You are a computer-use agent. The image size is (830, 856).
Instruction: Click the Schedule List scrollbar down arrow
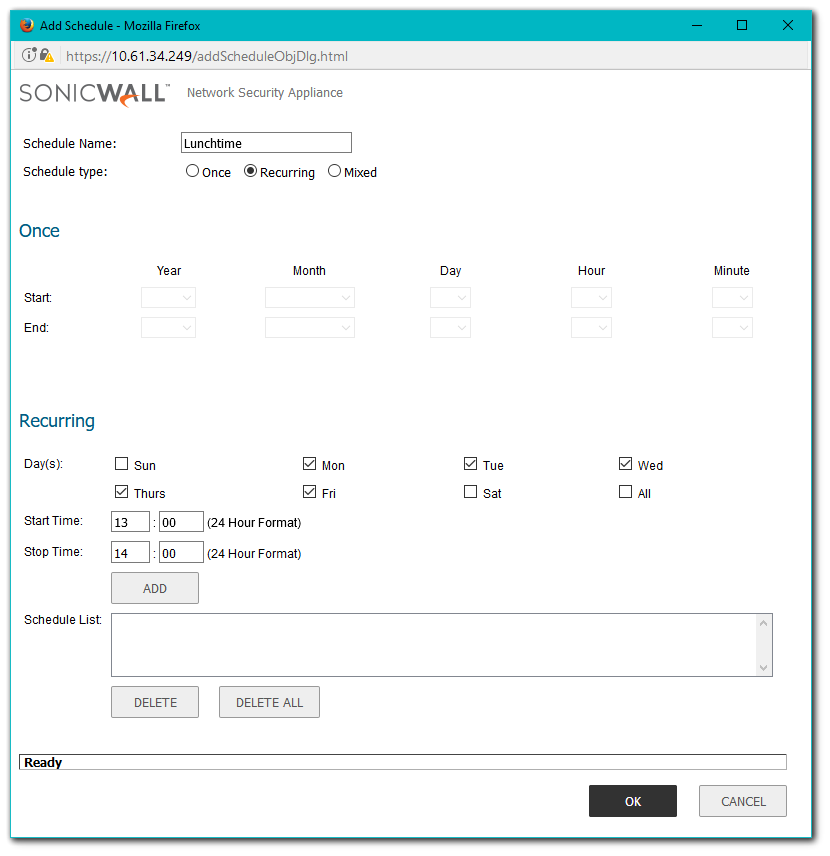(x=764, y=667)
